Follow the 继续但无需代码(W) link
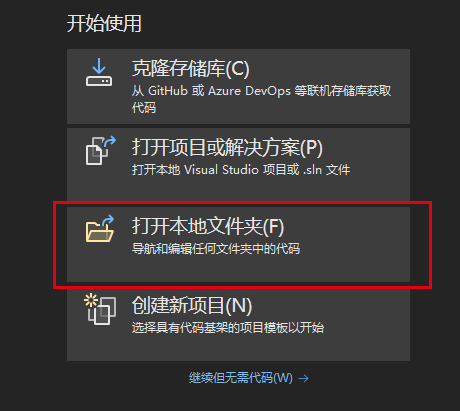 pos(241,378)
